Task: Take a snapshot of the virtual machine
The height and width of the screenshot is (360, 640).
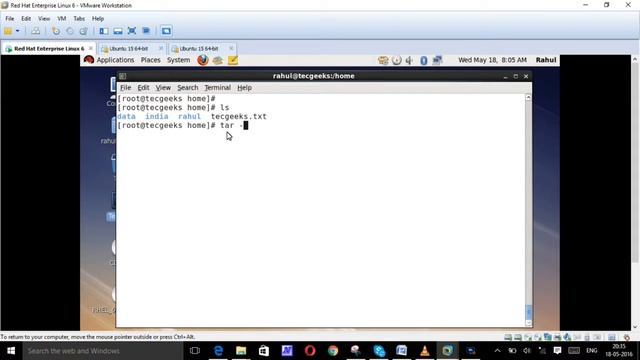Action: click(56, 31)
